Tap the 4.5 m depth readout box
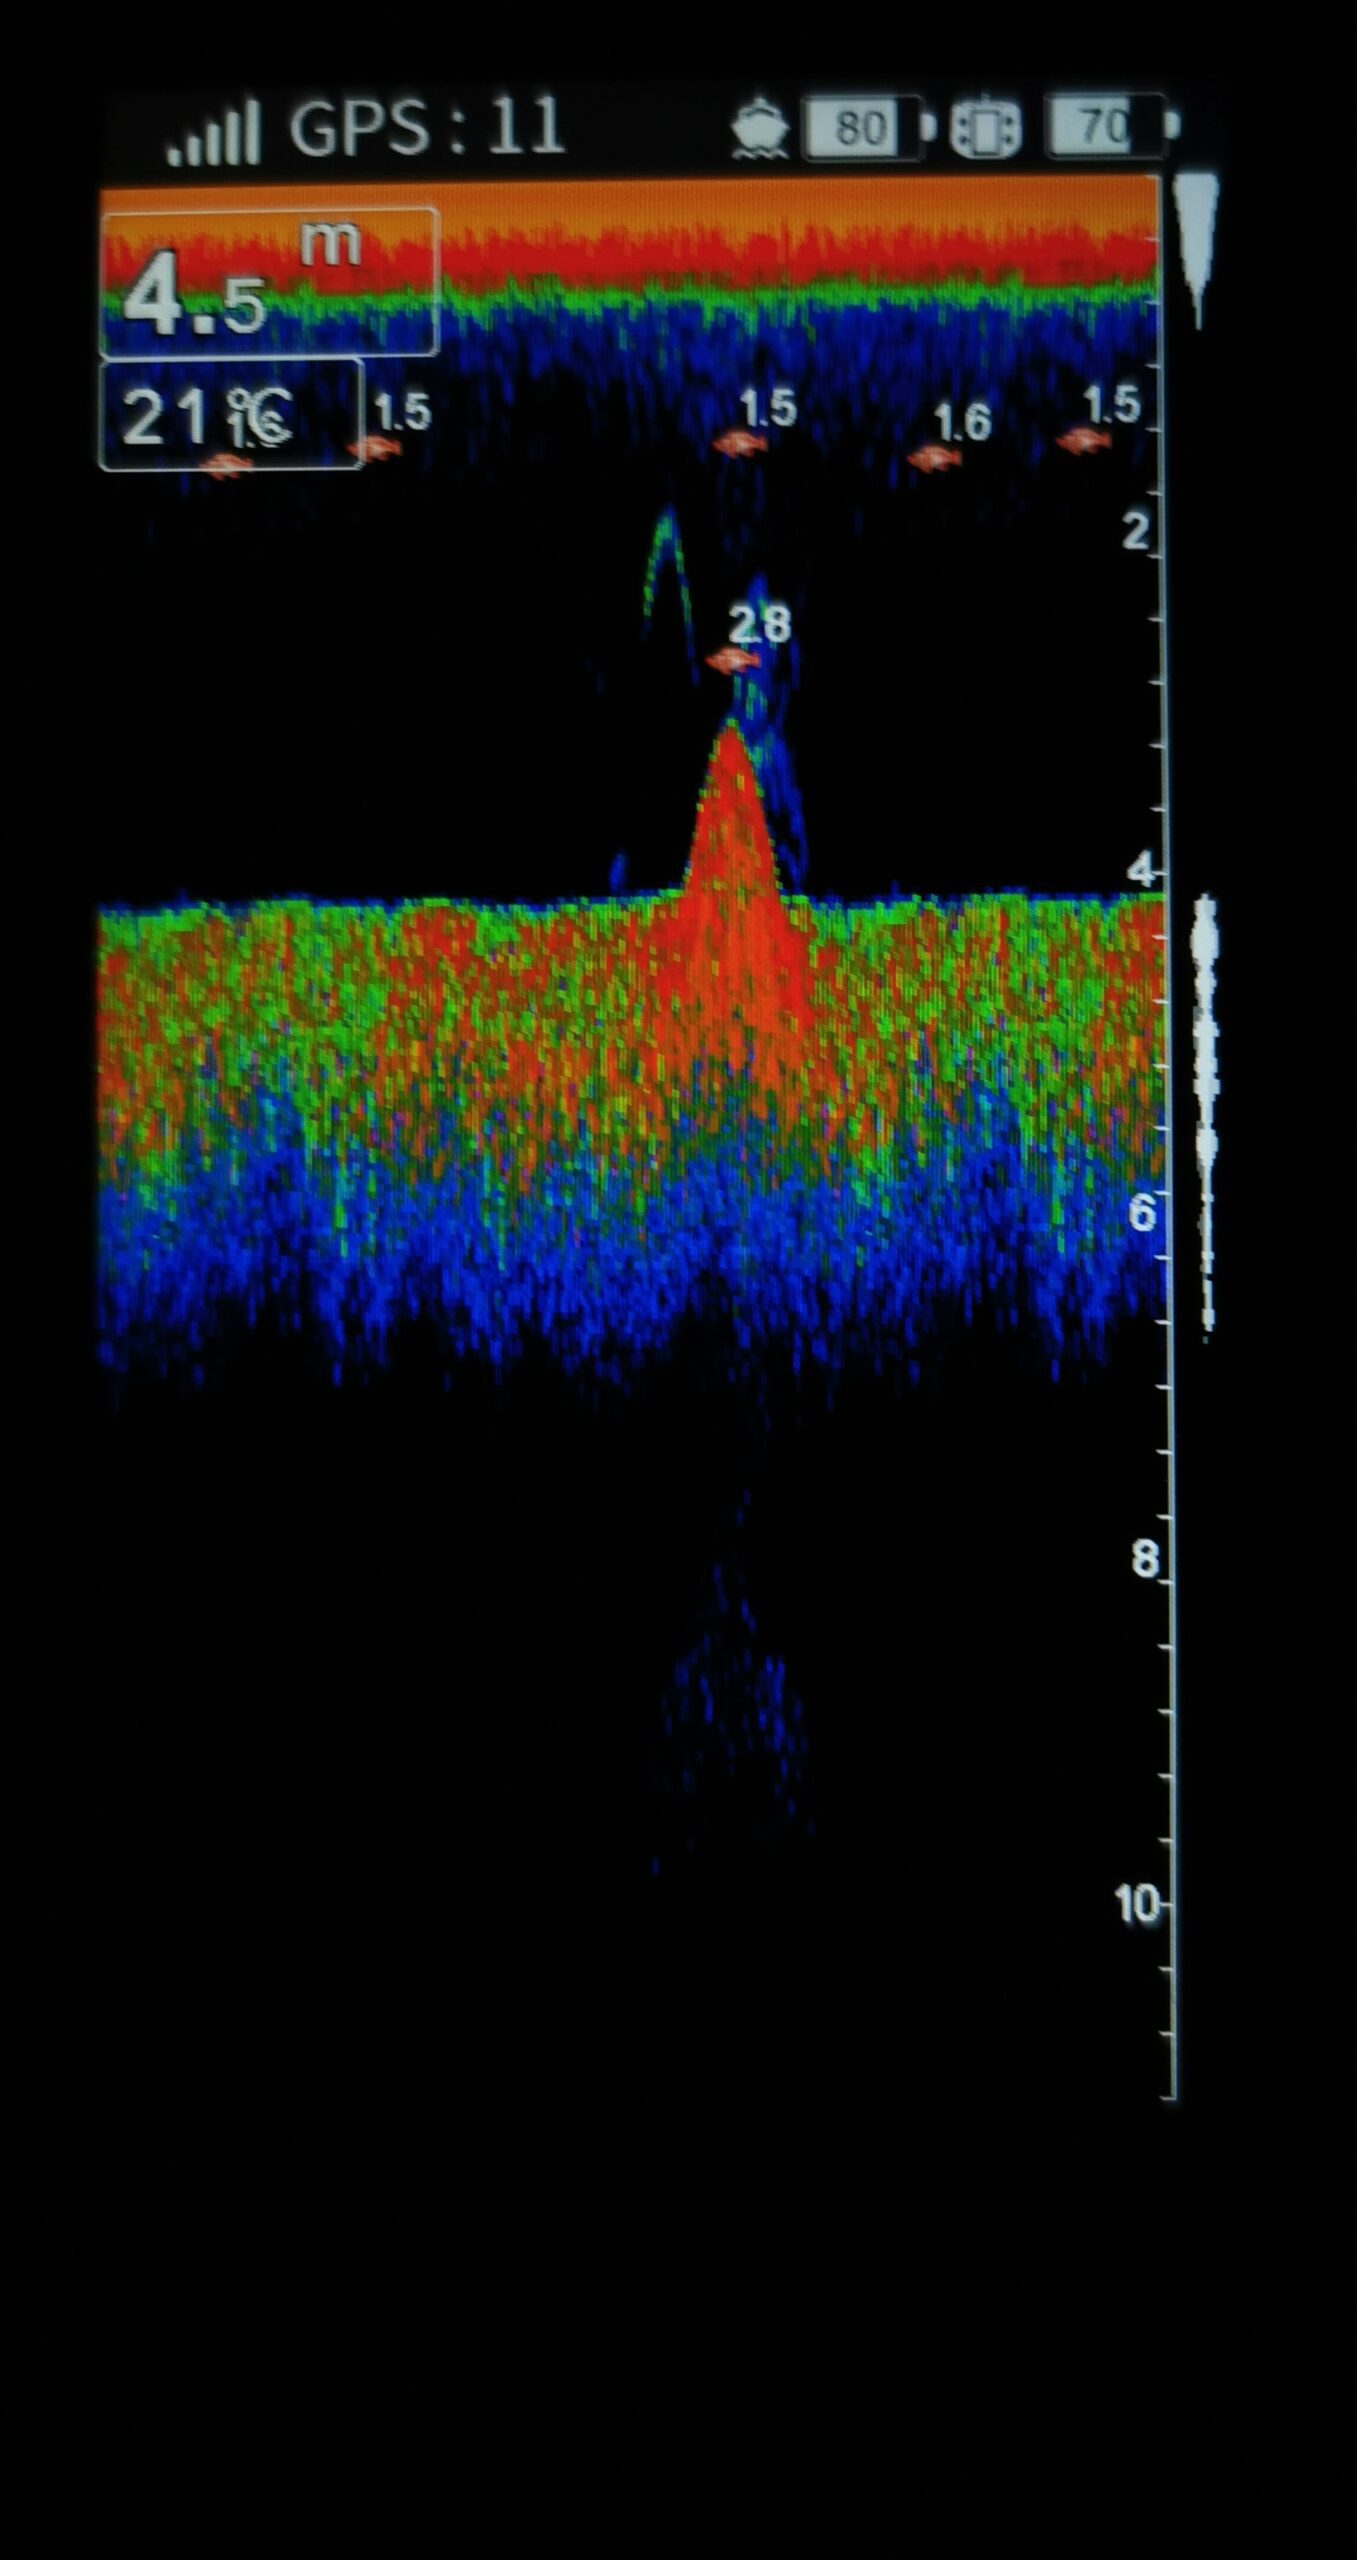Image resolution: width=1357 pixels, height=2560 pixels. coord(268,282)
